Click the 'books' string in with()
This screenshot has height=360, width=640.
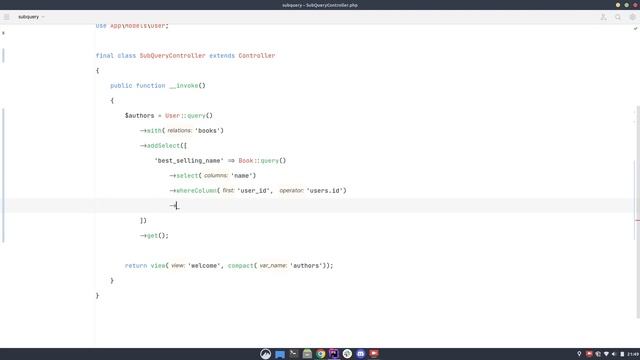click(x=207, y=131)
